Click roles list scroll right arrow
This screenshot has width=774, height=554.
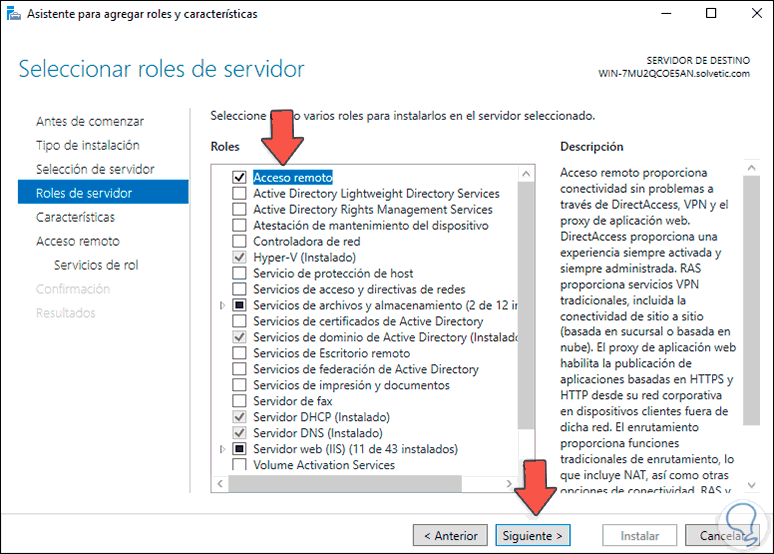(509, 483)
